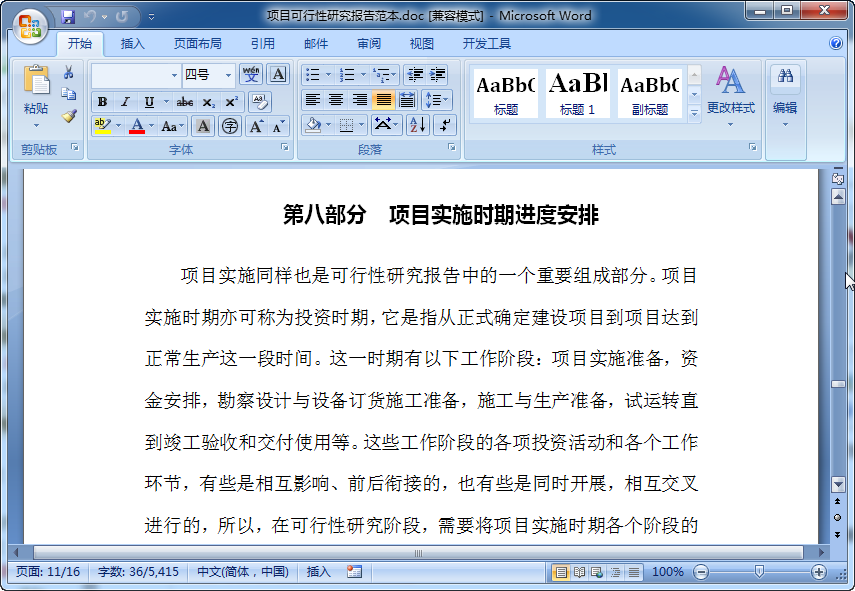Open the Font dialog launcher
Image resolution: width=855 pixels, height=591 pixels.
click(x=285, y=147)
